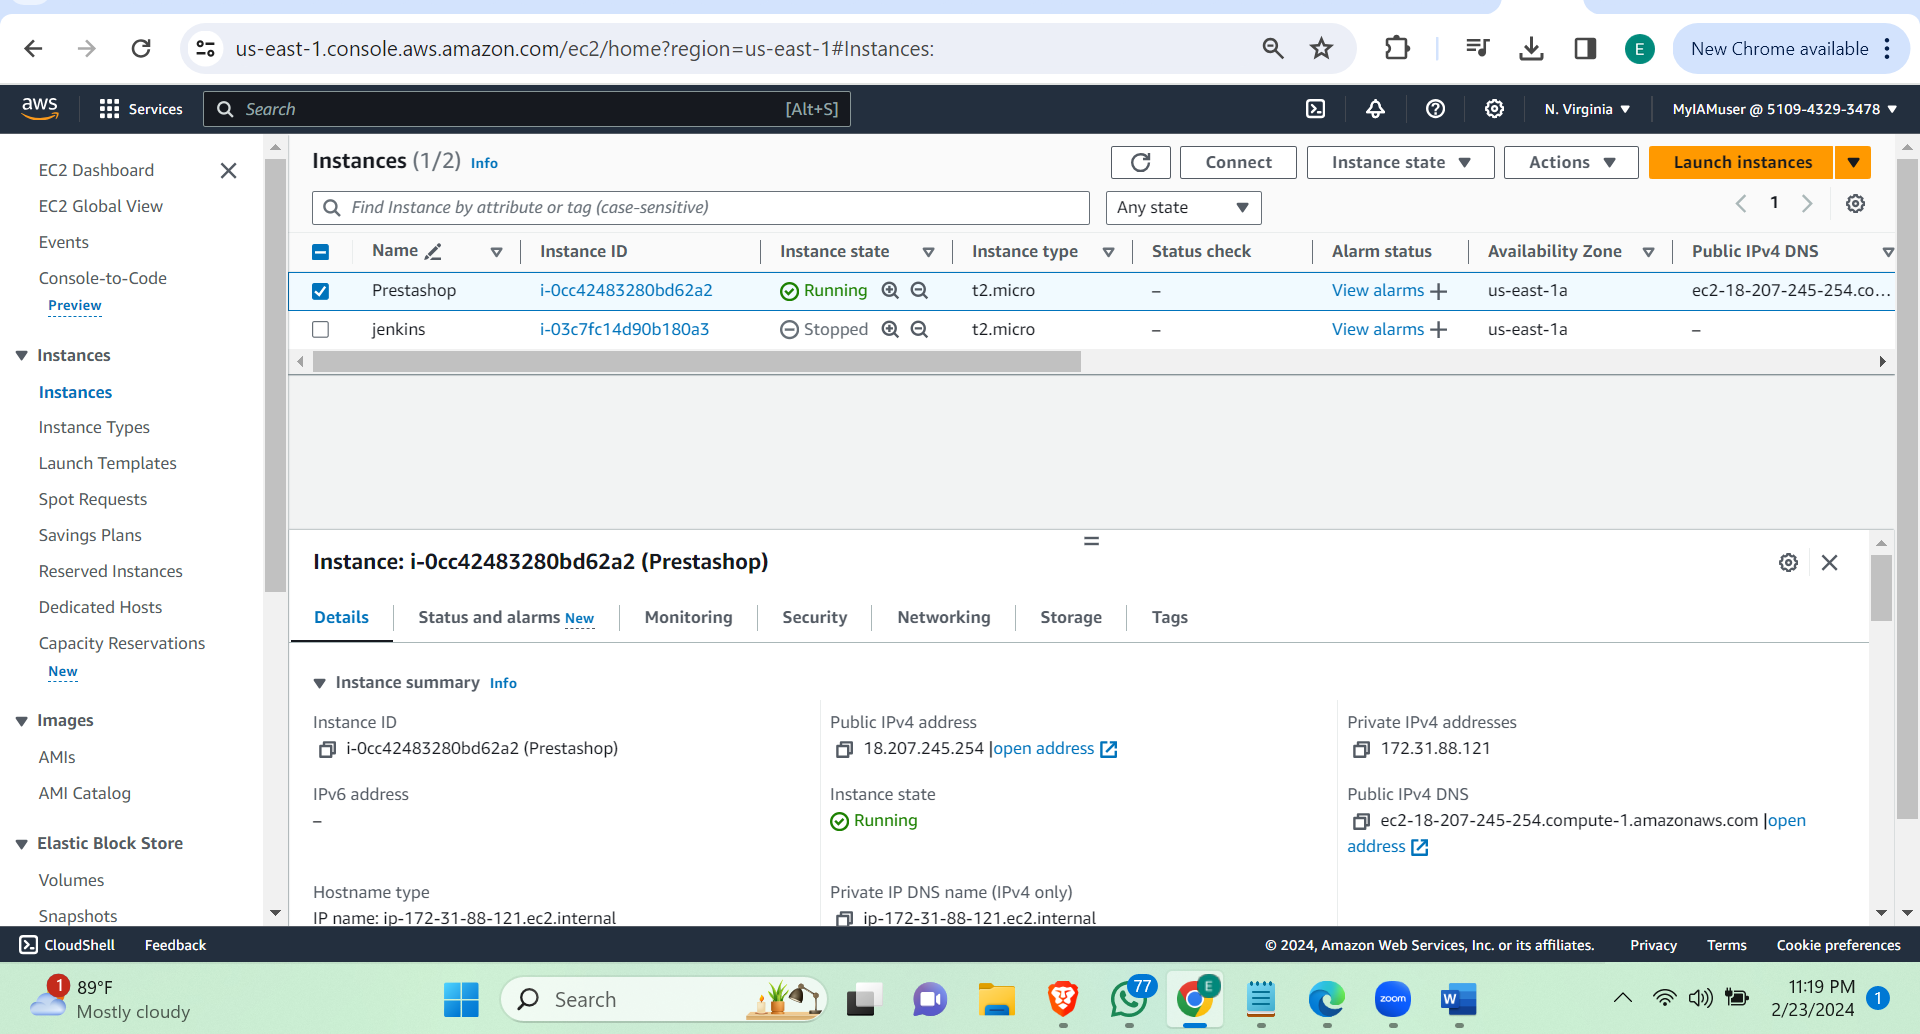Viewport: 1920px width, 1034px height.
Task: Edit Name column pencil icon
Action: (433, 252)
